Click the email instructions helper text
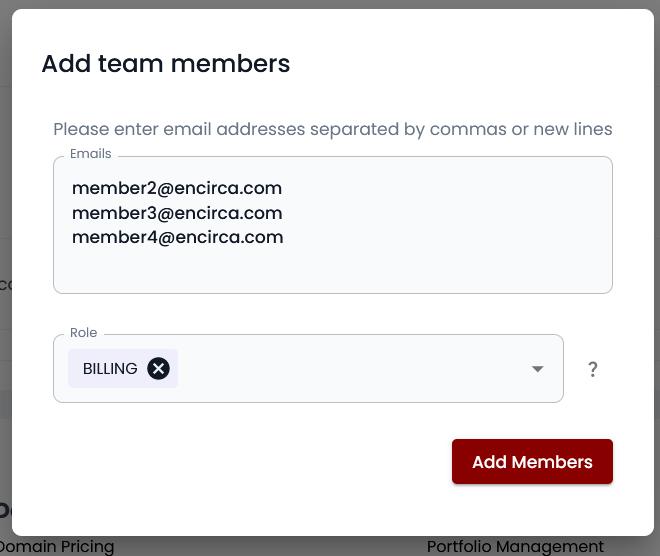The image size is (660, 556). point(332,129)
